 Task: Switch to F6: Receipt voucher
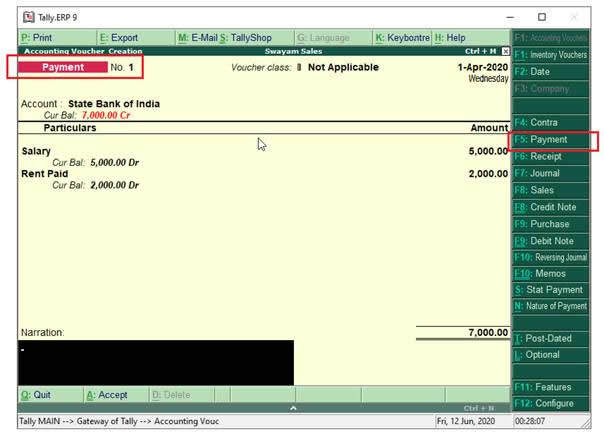coord(550,156)
